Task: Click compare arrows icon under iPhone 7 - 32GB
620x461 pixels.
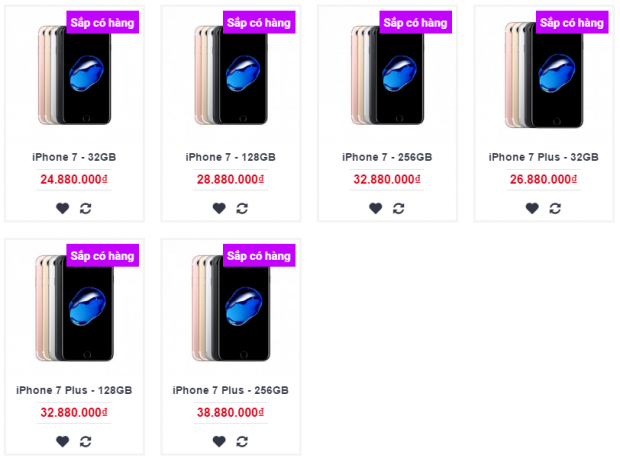Action: click(86, 208)
